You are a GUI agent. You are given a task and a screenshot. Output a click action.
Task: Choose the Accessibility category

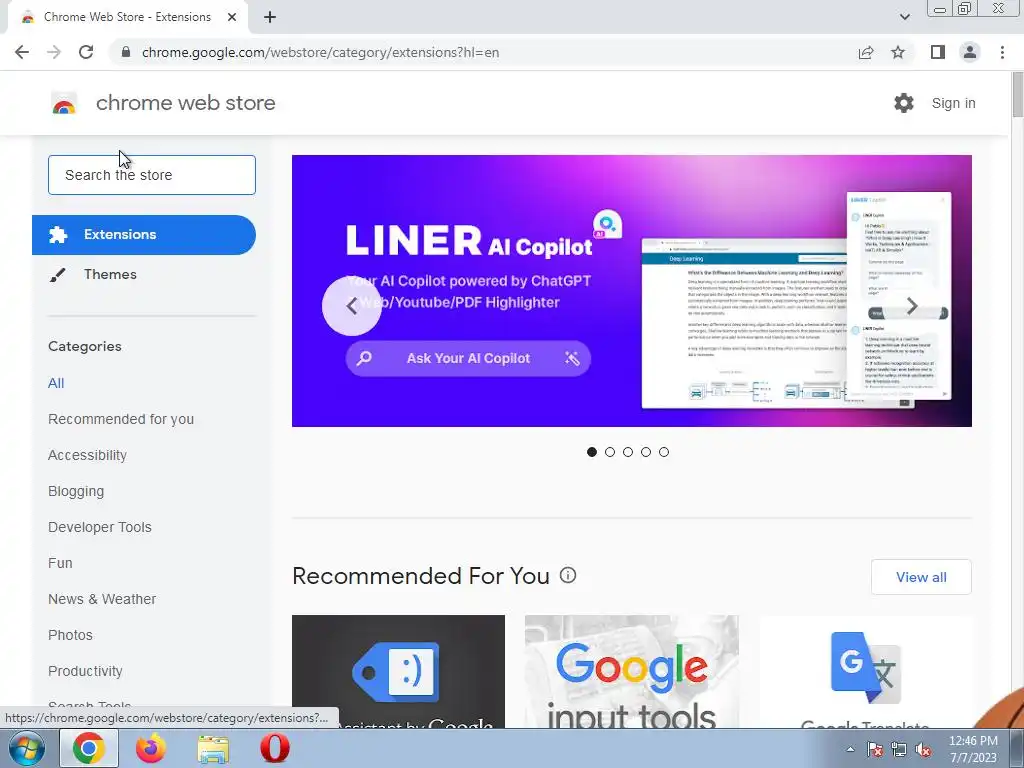[88, 455]
